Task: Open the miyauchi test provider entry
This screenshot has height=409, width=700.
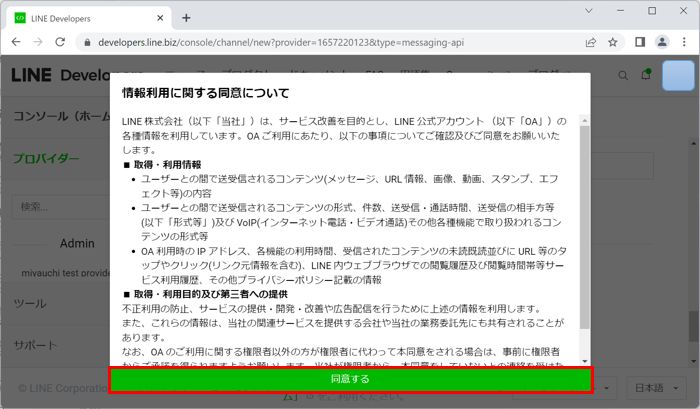Action: (x=65, y=273)
